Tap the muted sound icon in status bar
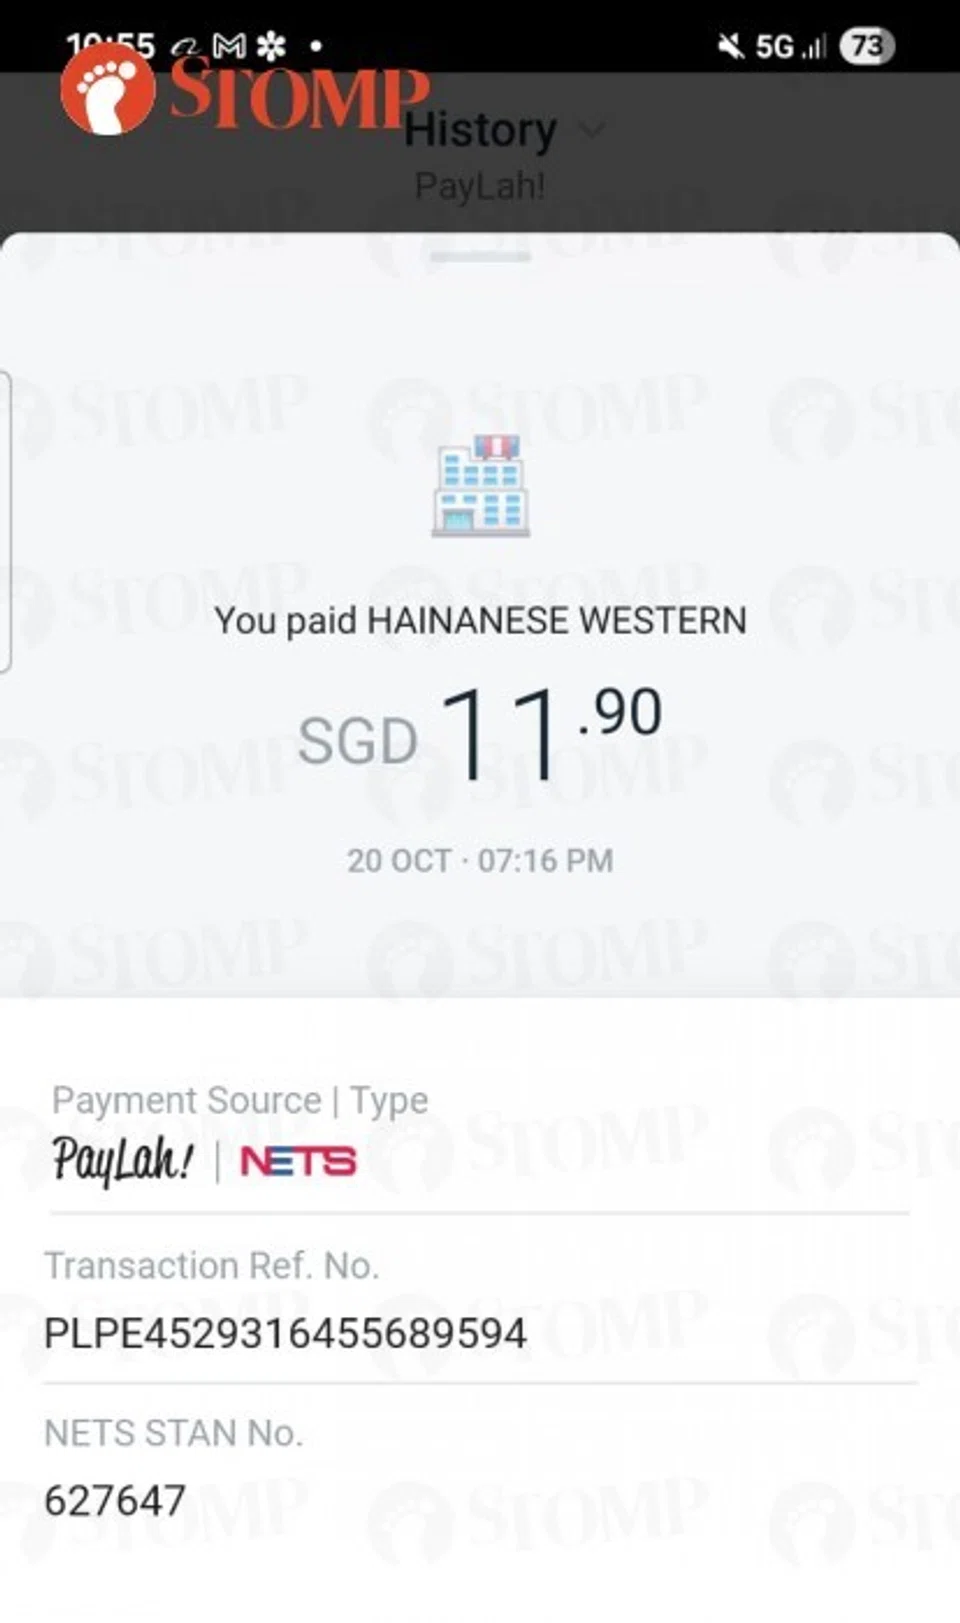960x1623 pixels. [731, 46]
